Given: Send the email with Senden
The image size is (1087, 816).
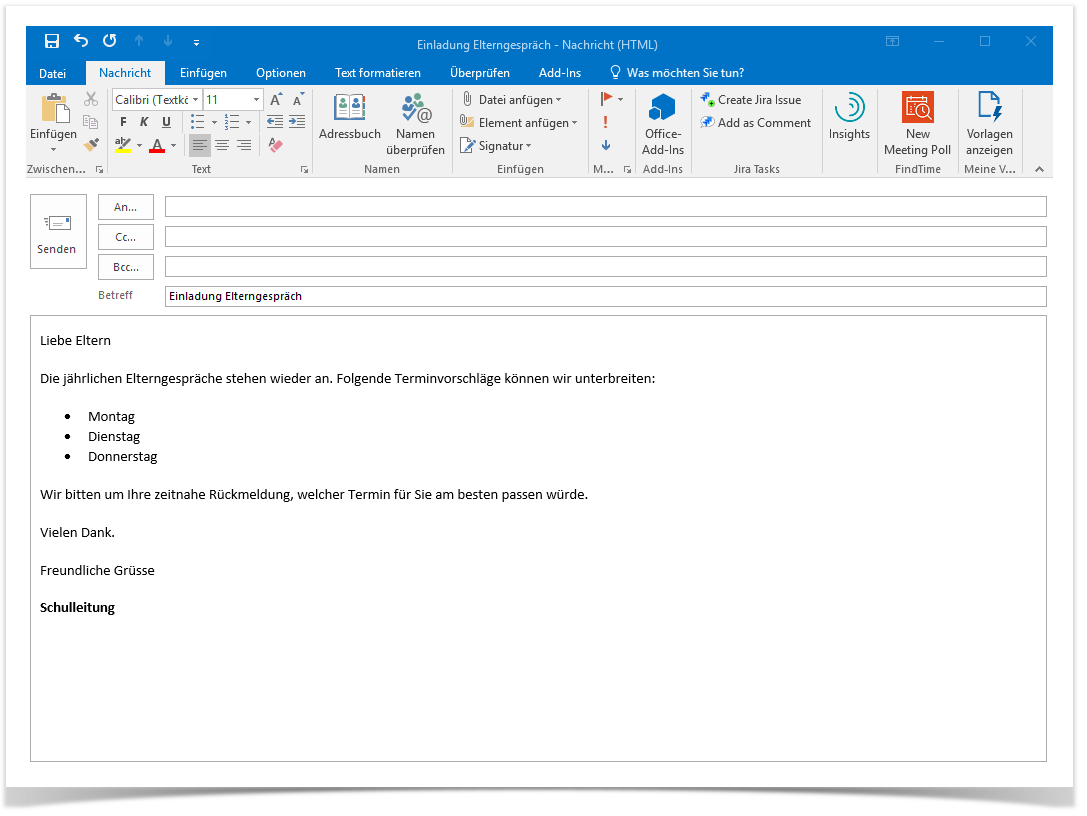Looking at the screenshot, I should pyautogui.click(x=58, y=232).
